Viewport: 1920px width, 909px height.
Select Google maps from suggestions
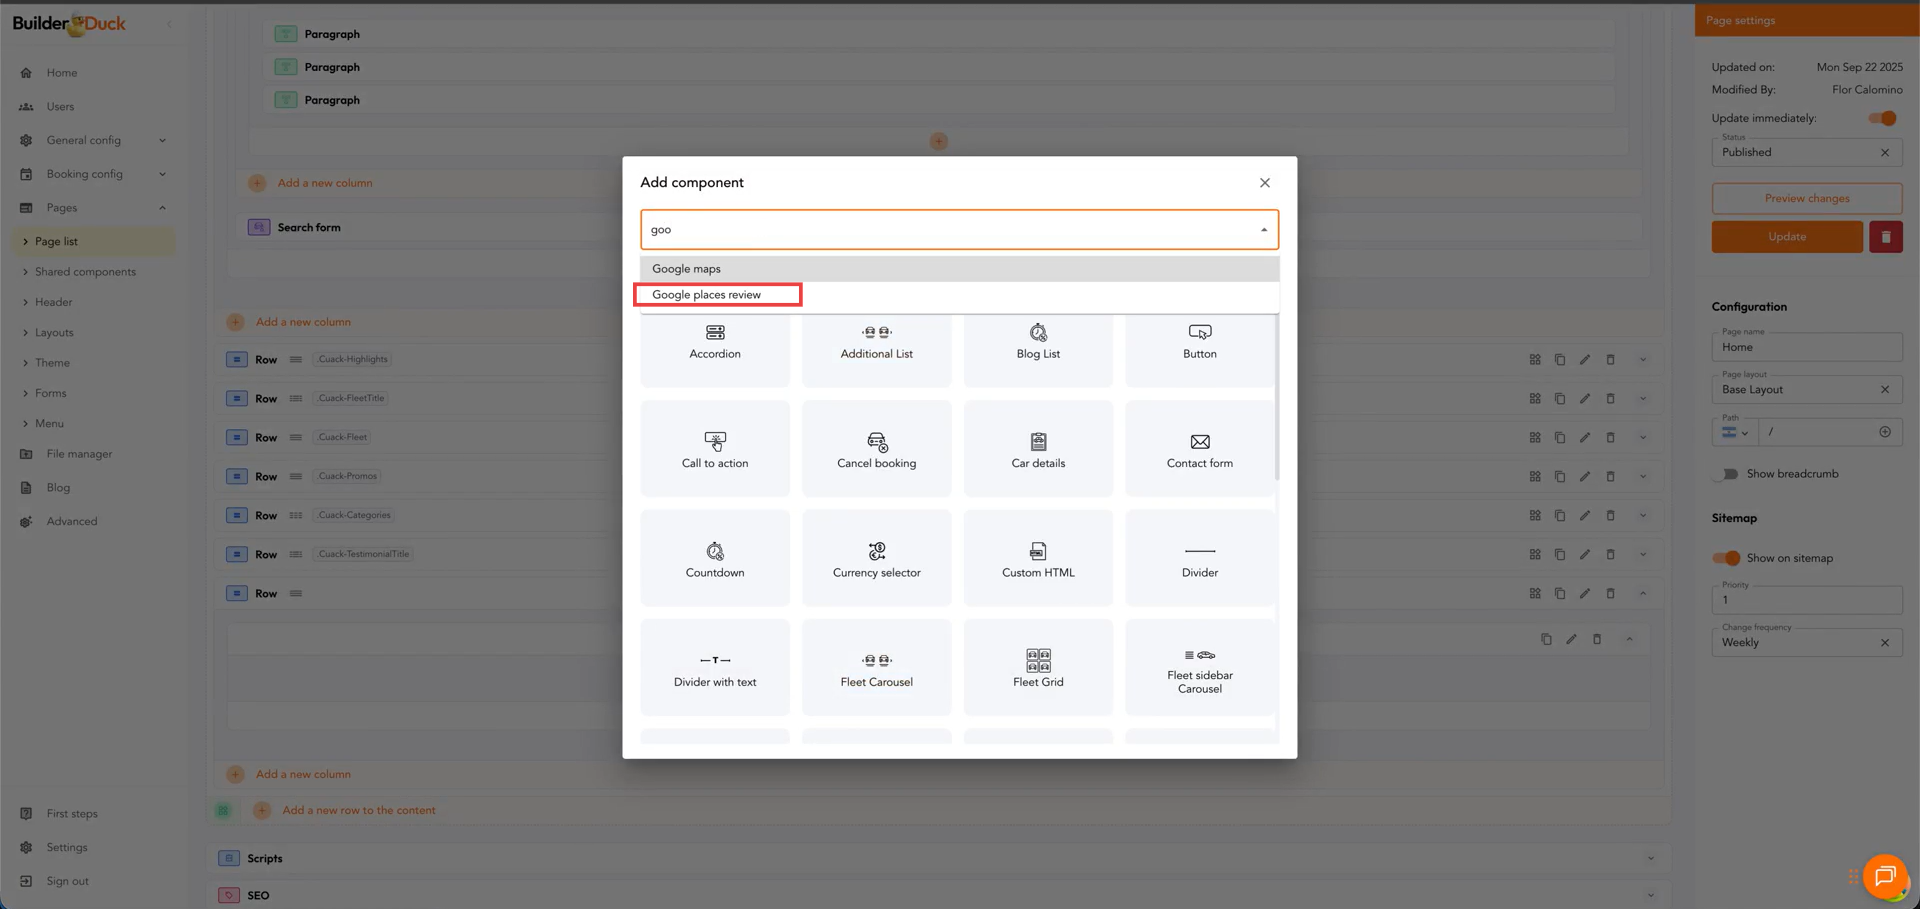click(686, 269)
